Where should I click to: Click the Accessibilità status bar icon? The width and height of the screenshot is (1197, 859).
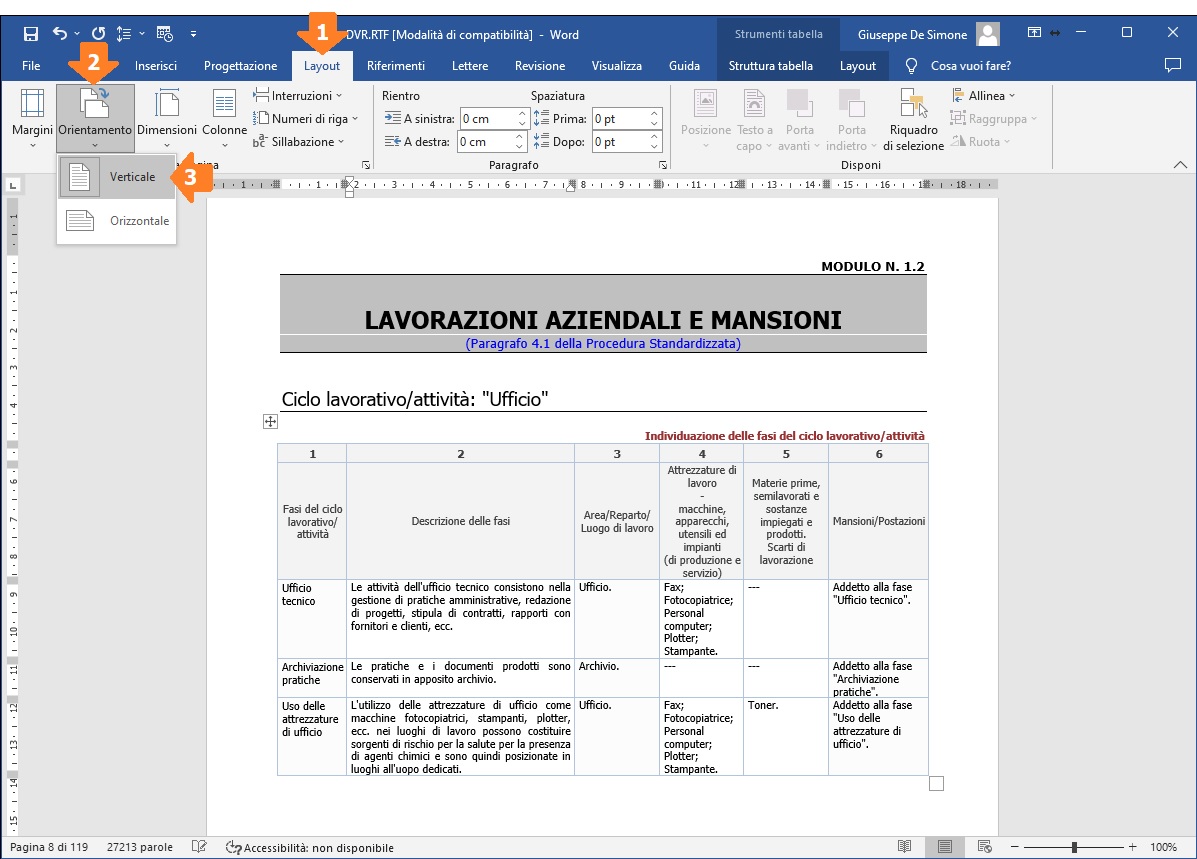pyautogui.click(x=234, y=847)
